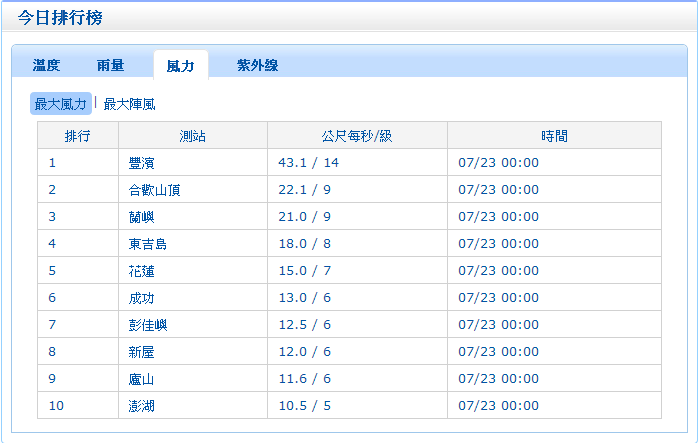Open the 花蓮 station link
Viewport: 699px width, 443px height.
click(141, 271)
